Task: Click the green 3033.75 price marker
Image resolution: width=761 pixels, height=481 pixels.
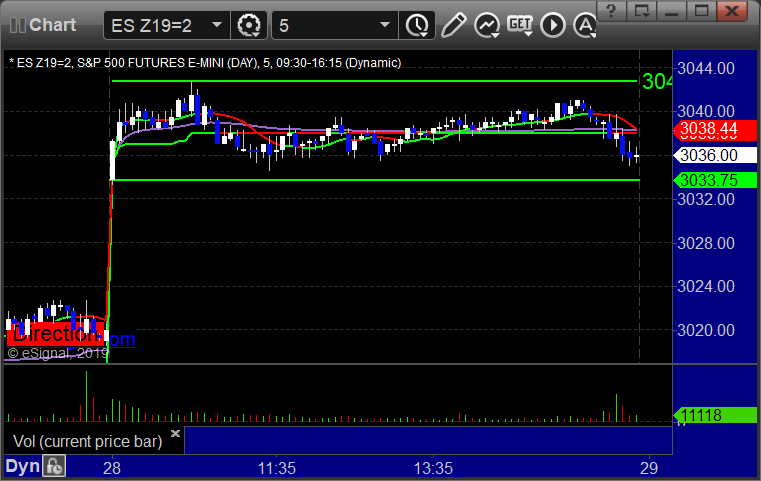Action: (x=715, y=180)
